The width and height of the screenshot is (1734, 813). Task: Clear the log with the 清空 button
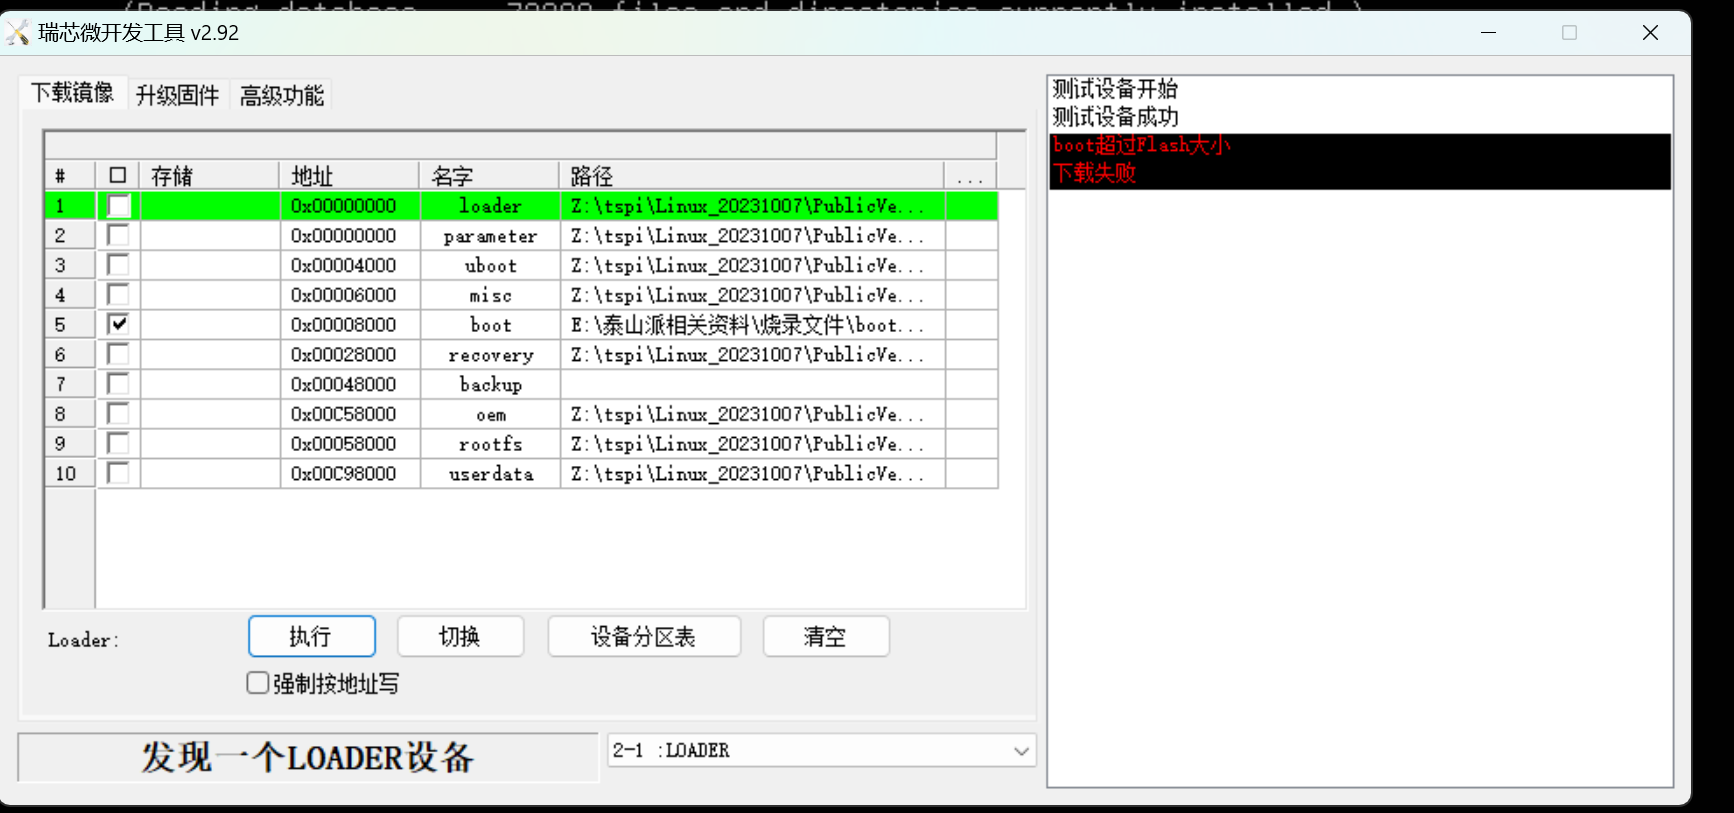[825, 637]
